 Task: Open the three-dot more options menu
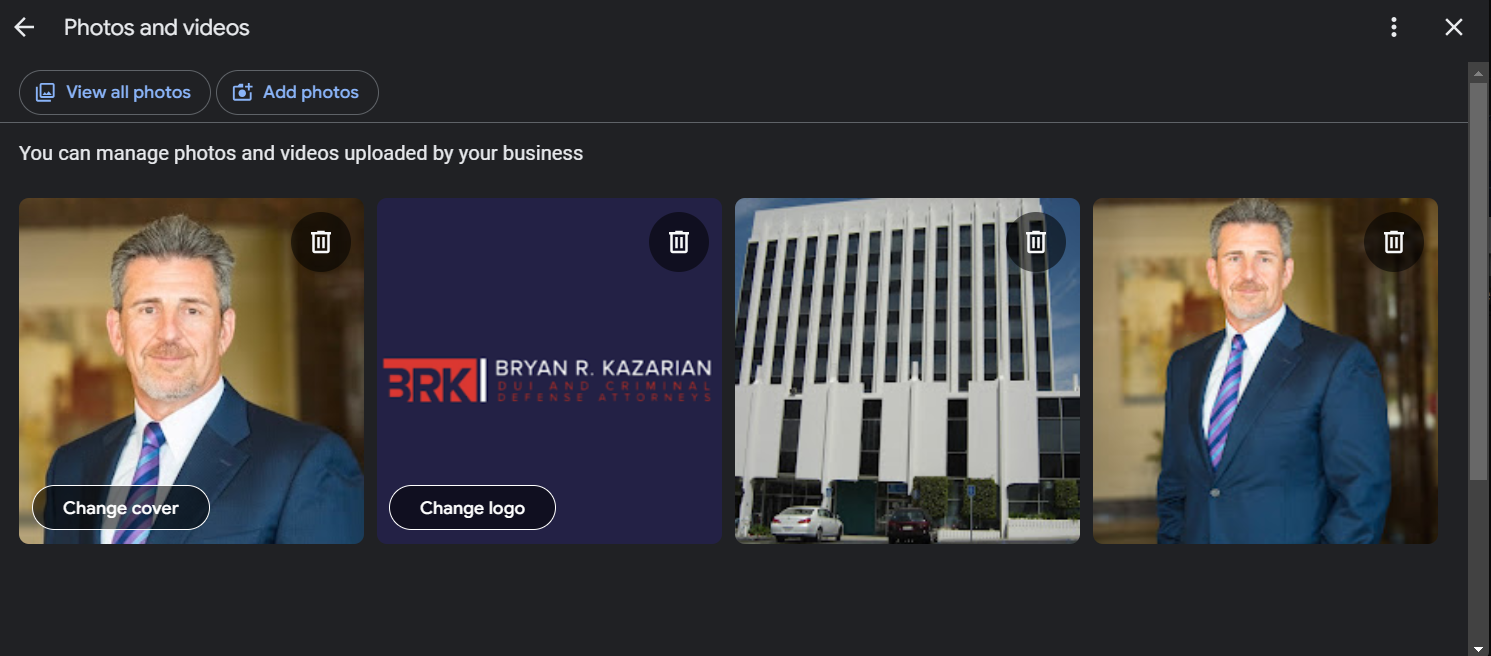pyautogui.click(x=1394, y=28)
